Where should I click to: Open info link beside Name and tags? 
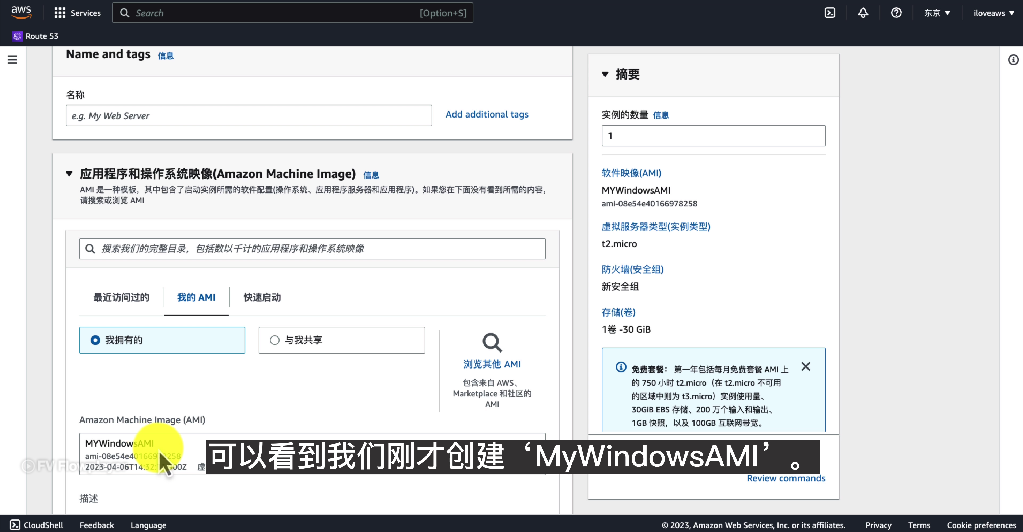tap(166, 56)
